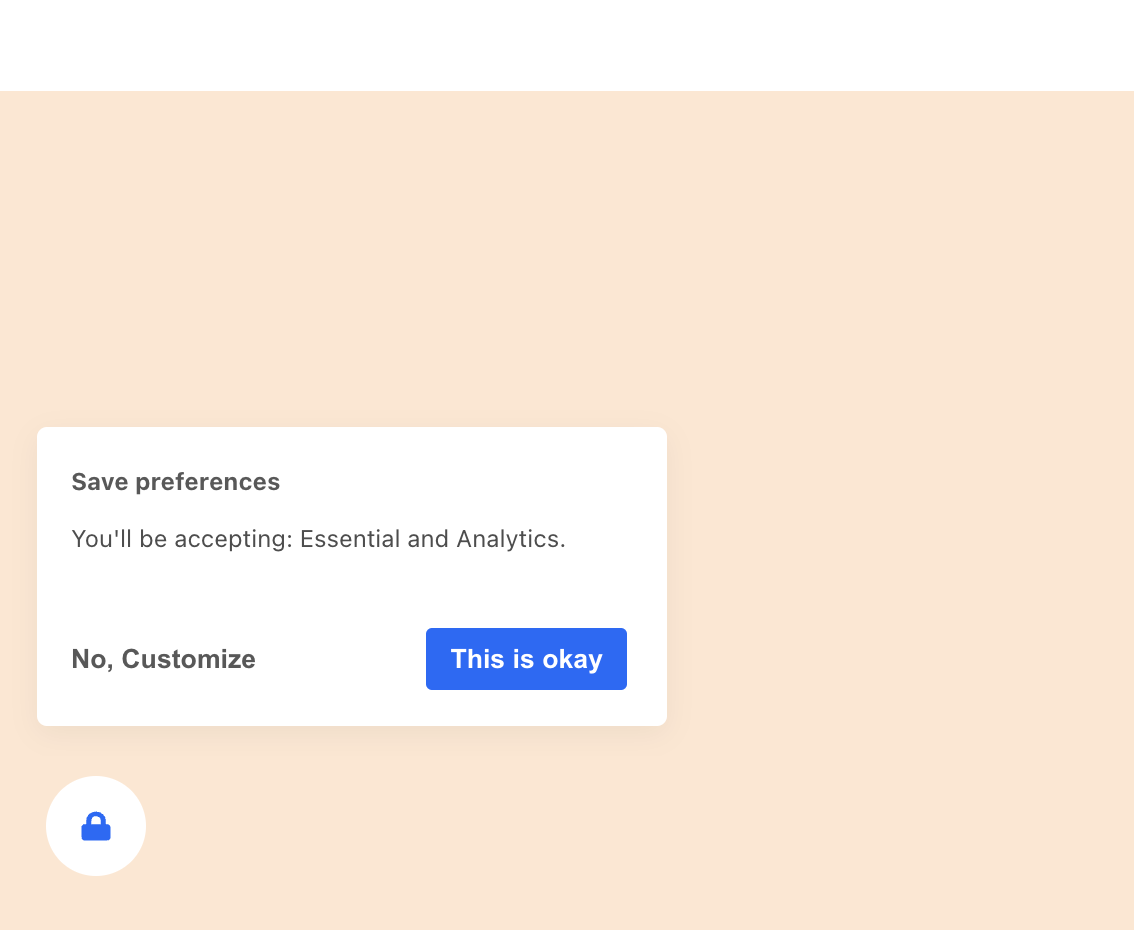Click the word 'preferences' in dialog title
The image size is (1134, 930).
[207, 482]
